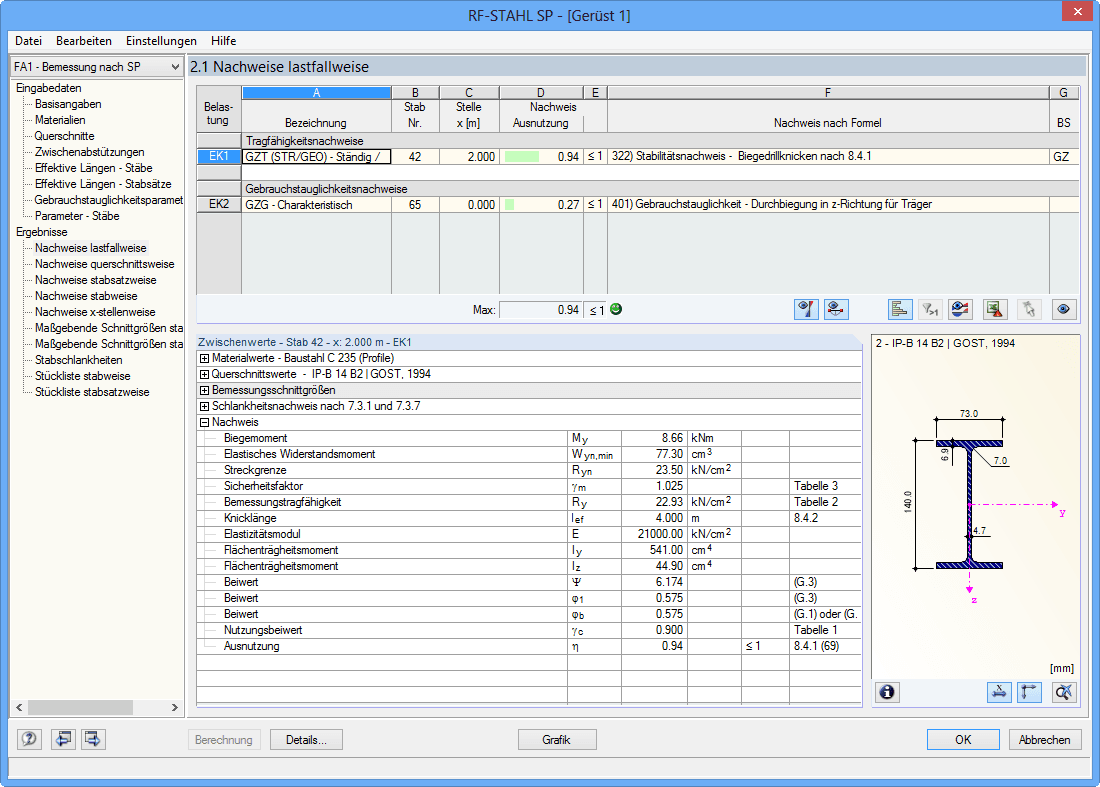Click the Knicklänge row in Nachweis
The width and height of the screenshot is (1100, 787).
tap(529, 518)
